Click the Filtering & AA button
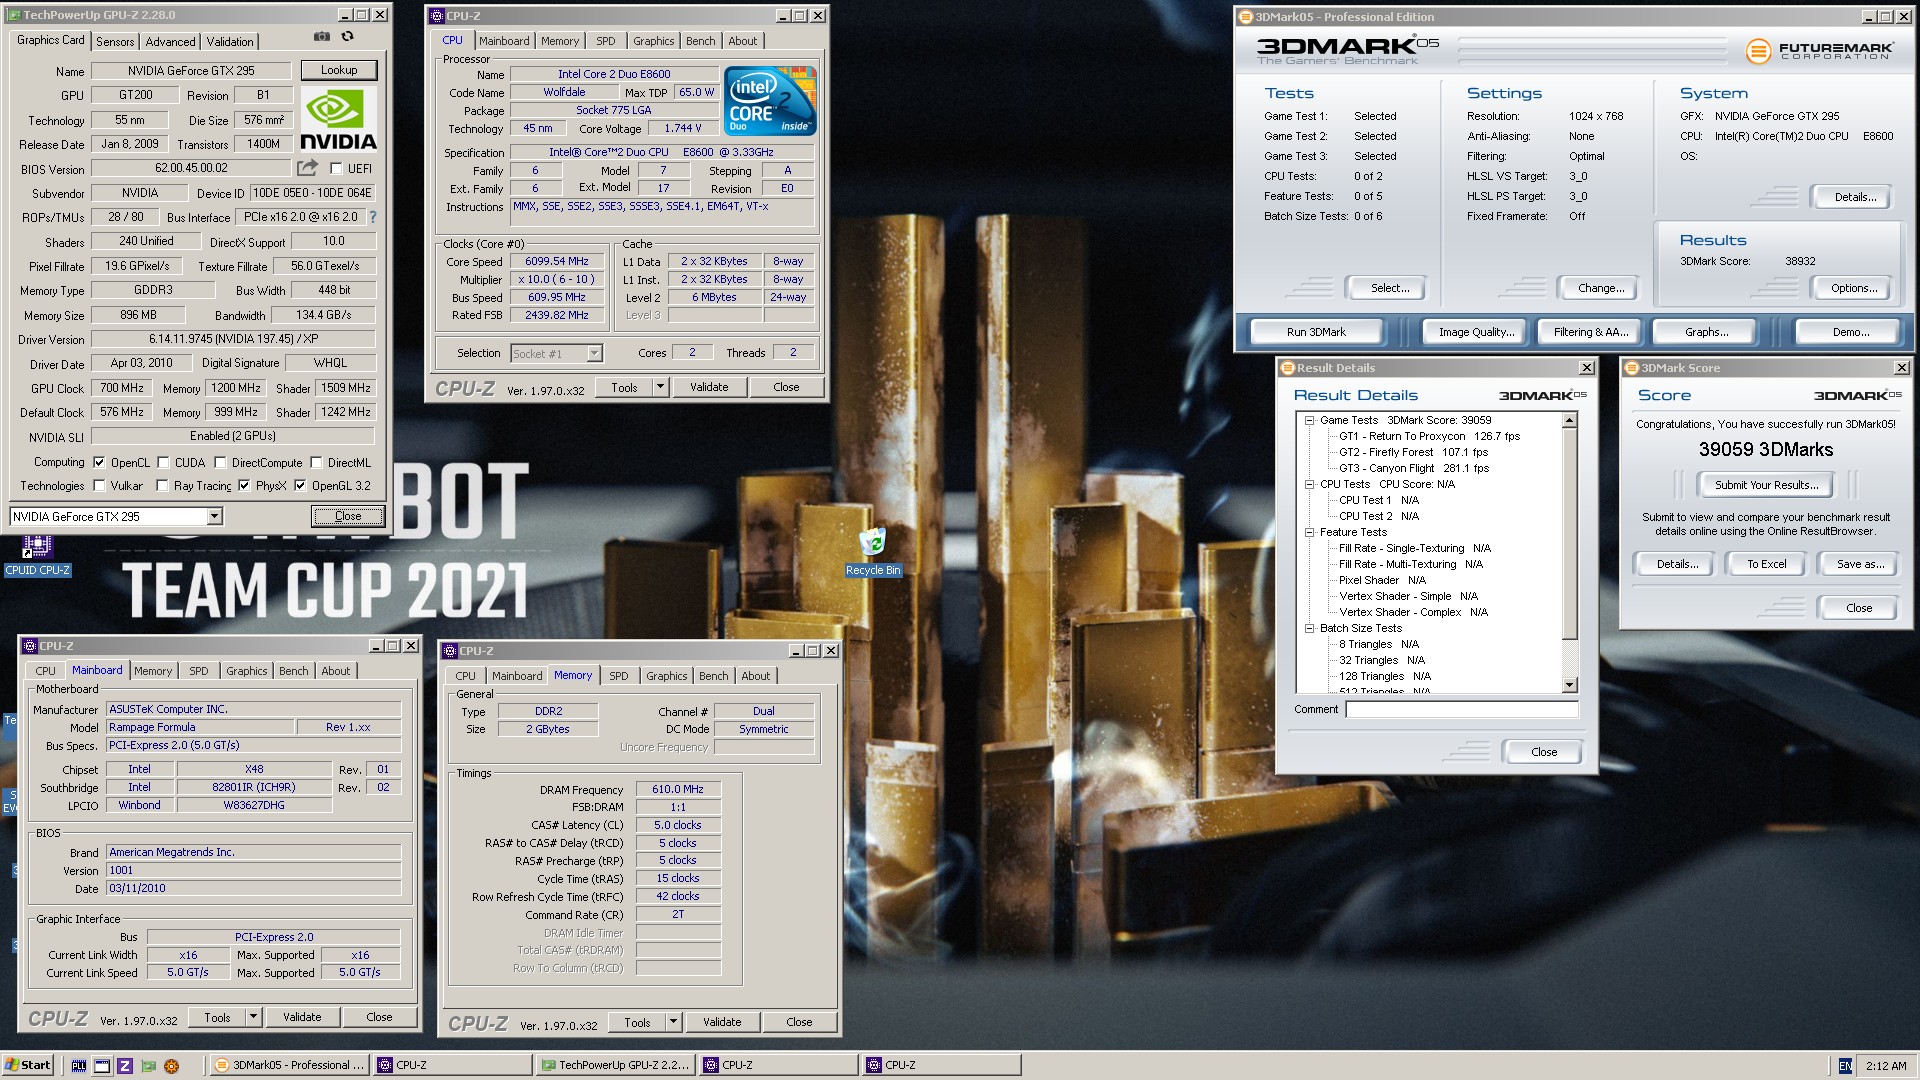 1590,332
